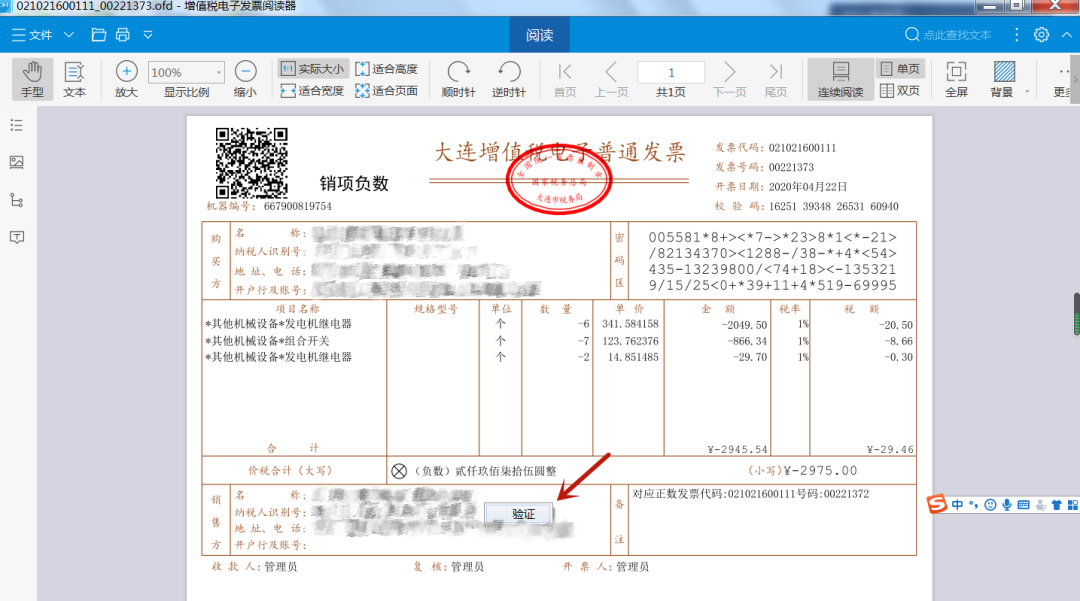Click the print icon in title bar
The width and height of the screenshot is (1080, 601).
tap(123, 35)
